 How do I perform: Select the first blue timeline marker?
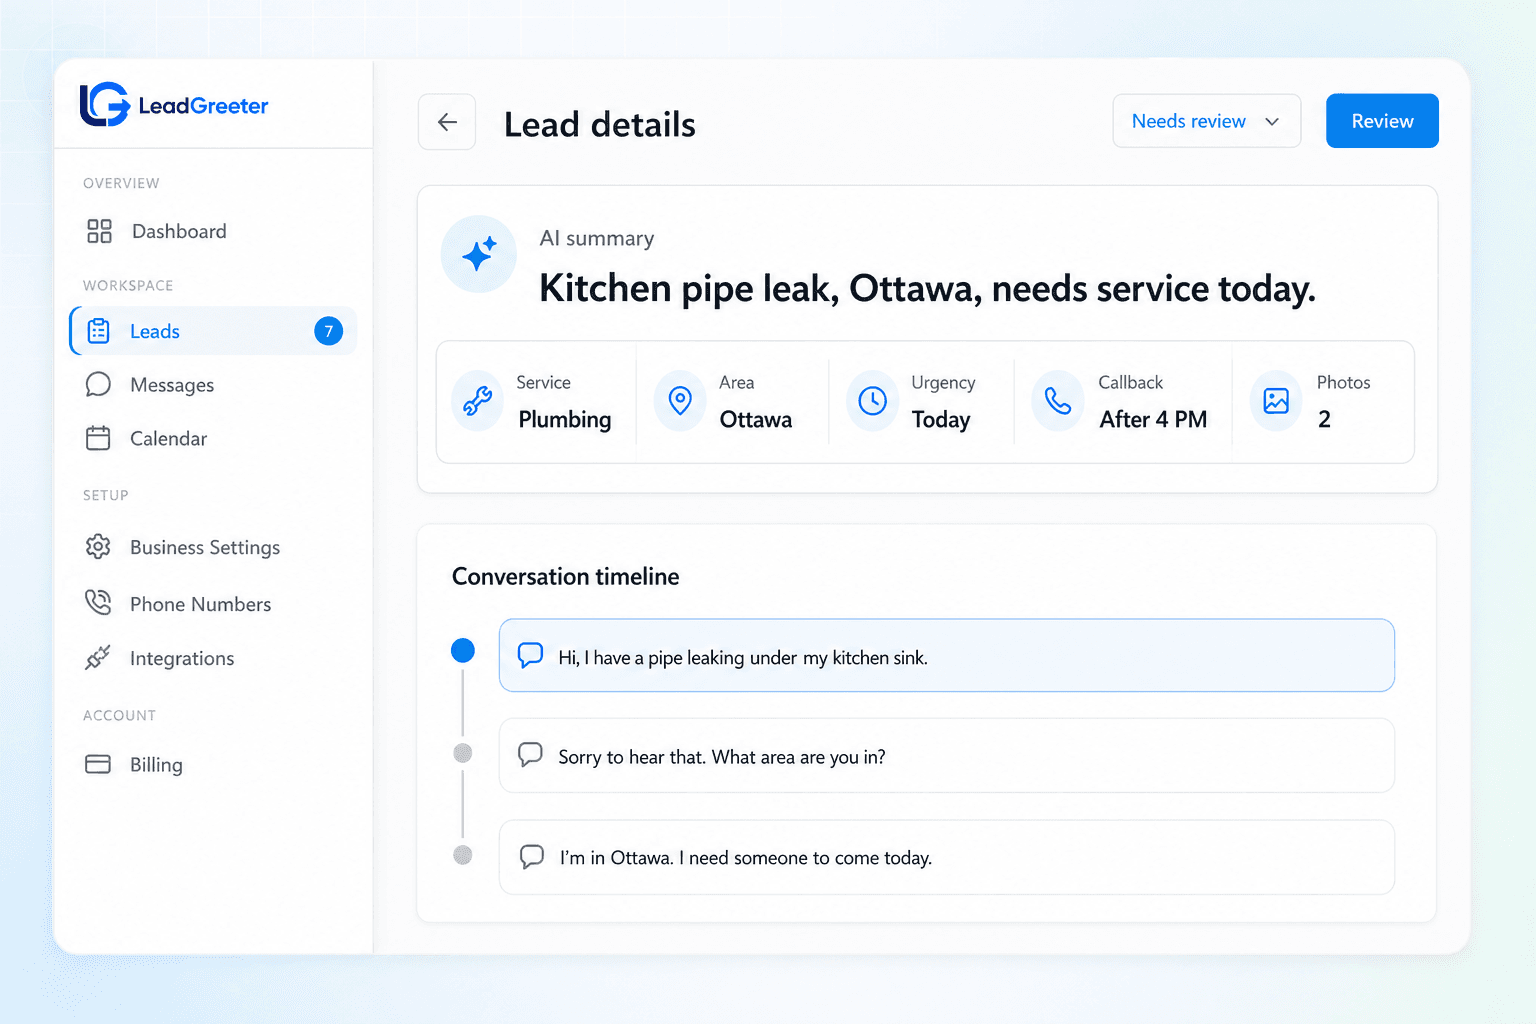(x=463, y=651)
